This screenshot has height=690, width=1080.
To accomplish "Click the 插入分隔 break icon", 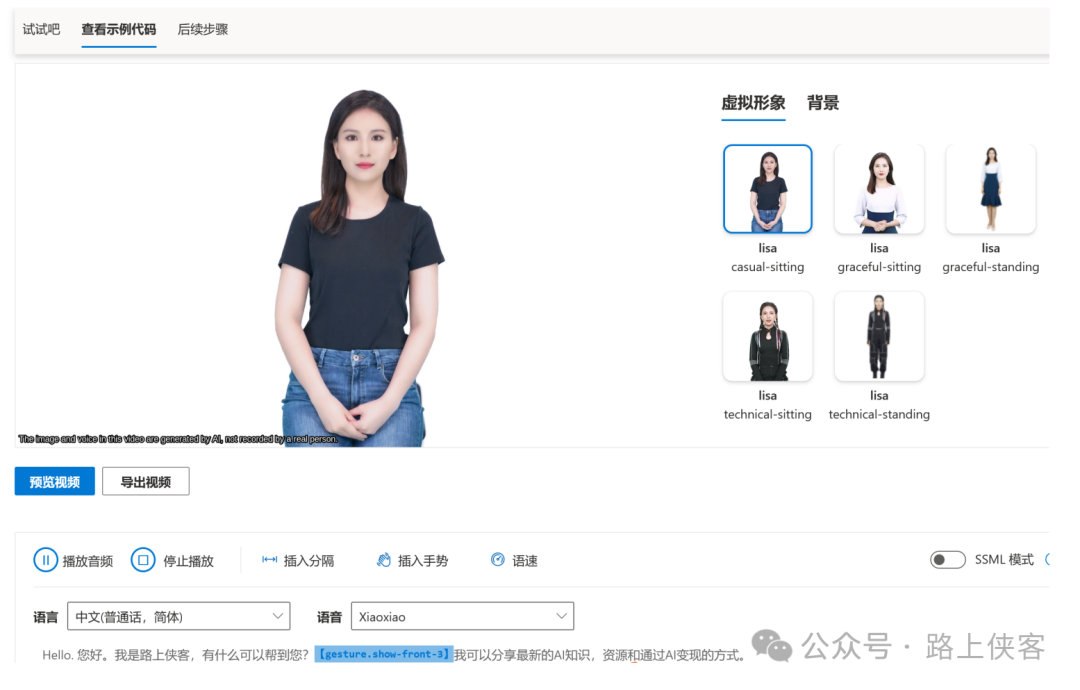I will (269, 560).
